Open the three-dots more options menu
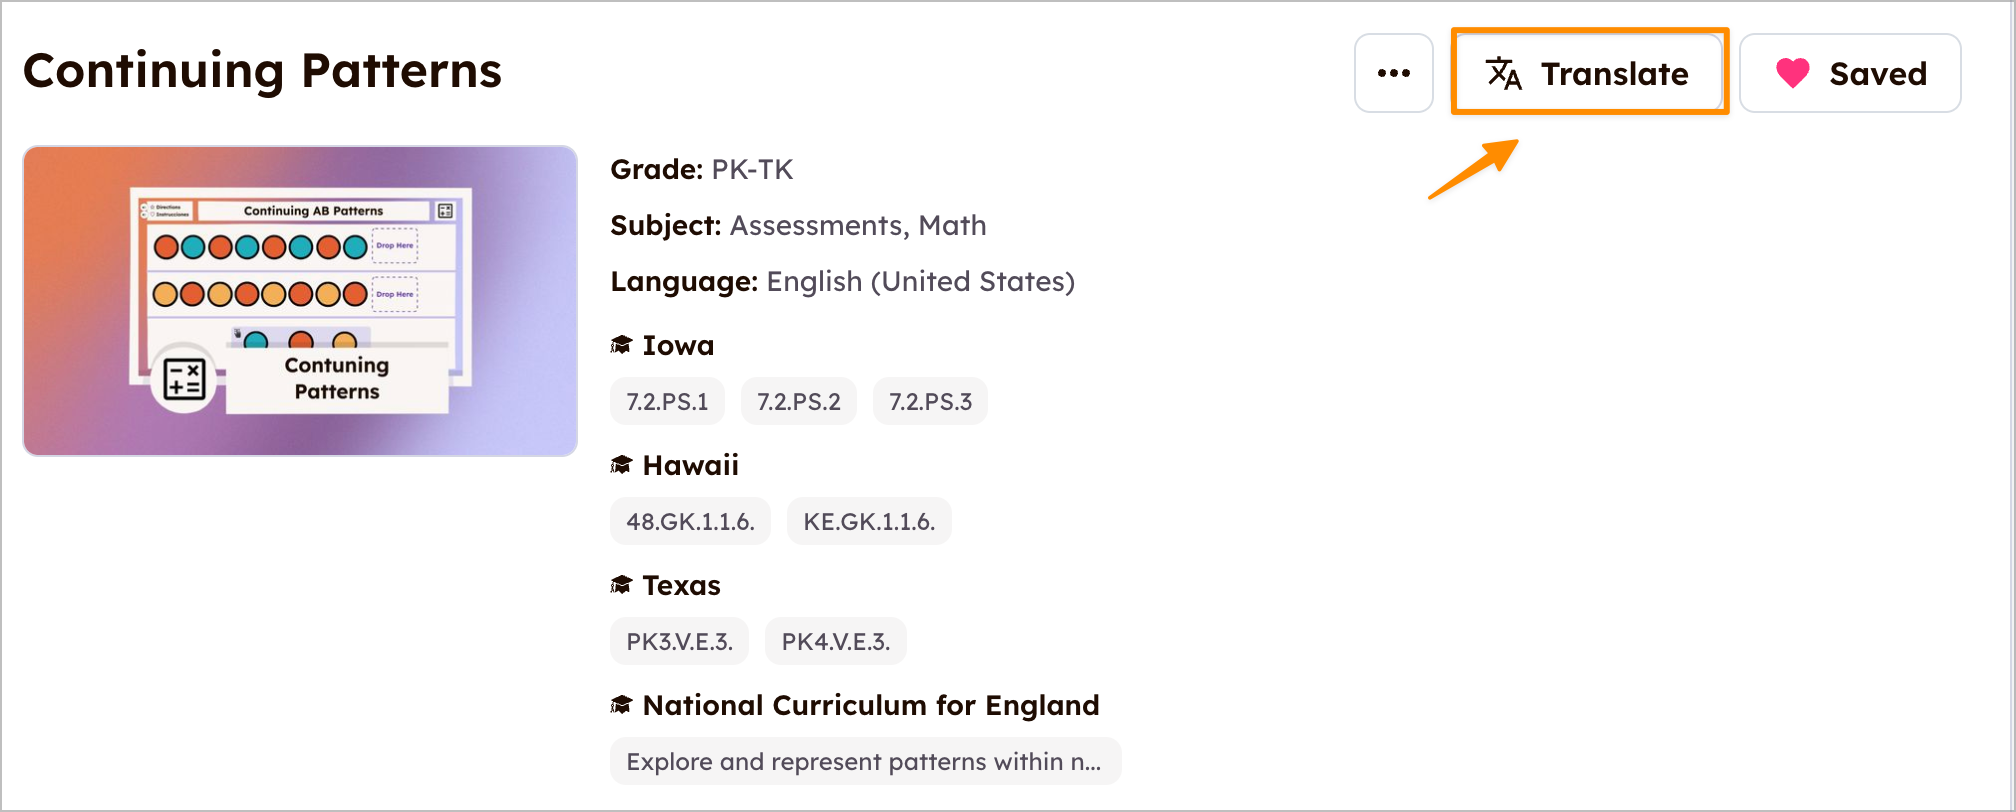Screen dimensions: 2016x812 tap(1393, 73)
